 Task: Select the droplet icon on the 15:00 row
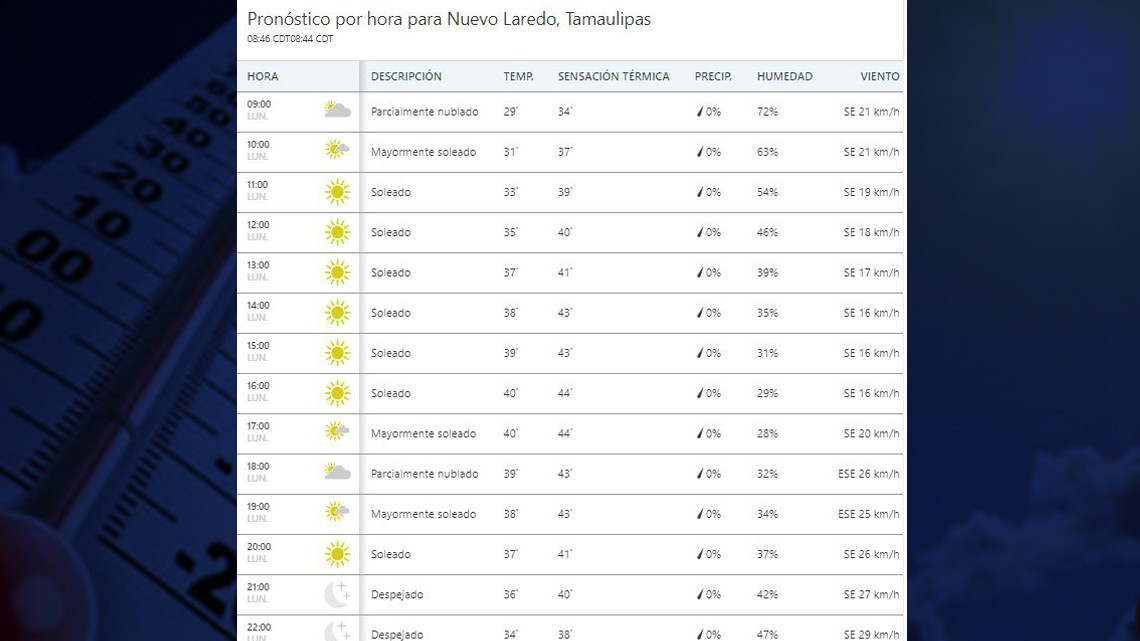pos(700,352)
